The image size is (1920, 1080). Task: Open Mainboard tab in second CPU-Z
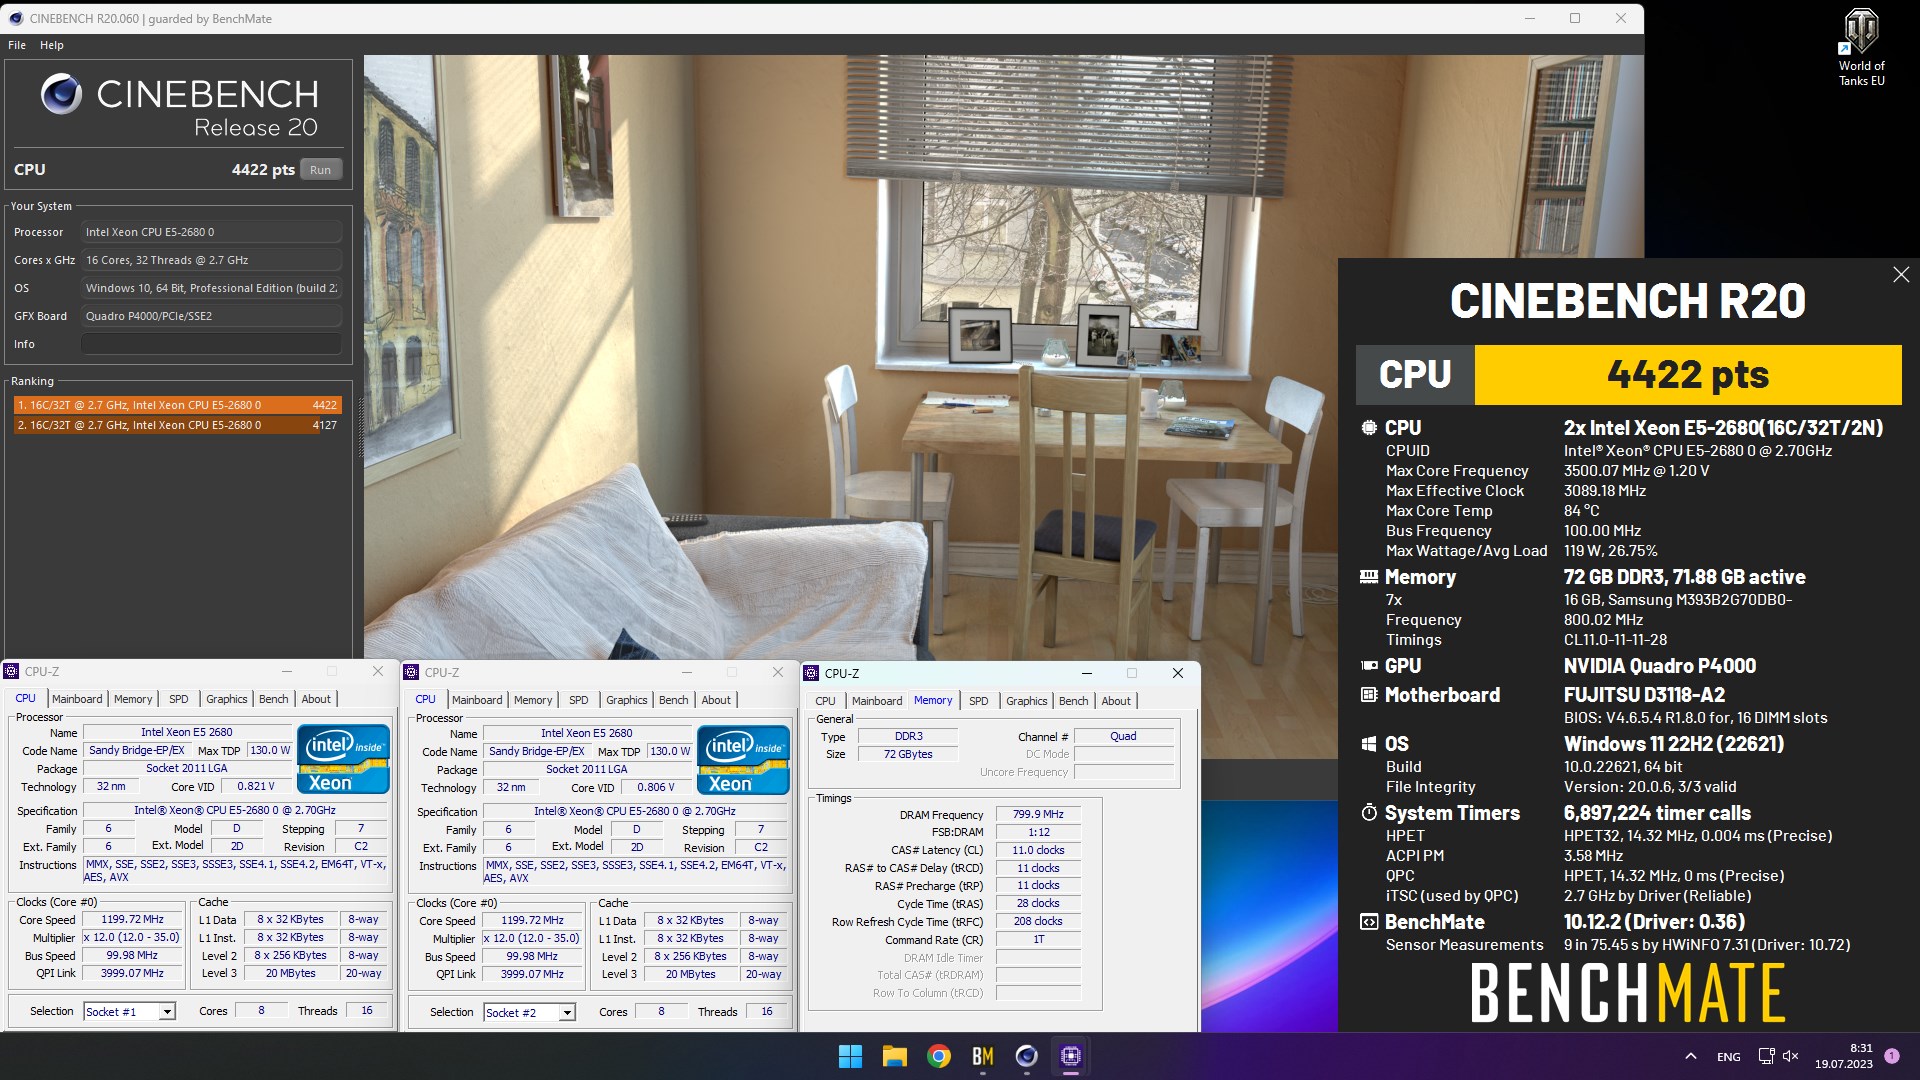coord(477,700)
